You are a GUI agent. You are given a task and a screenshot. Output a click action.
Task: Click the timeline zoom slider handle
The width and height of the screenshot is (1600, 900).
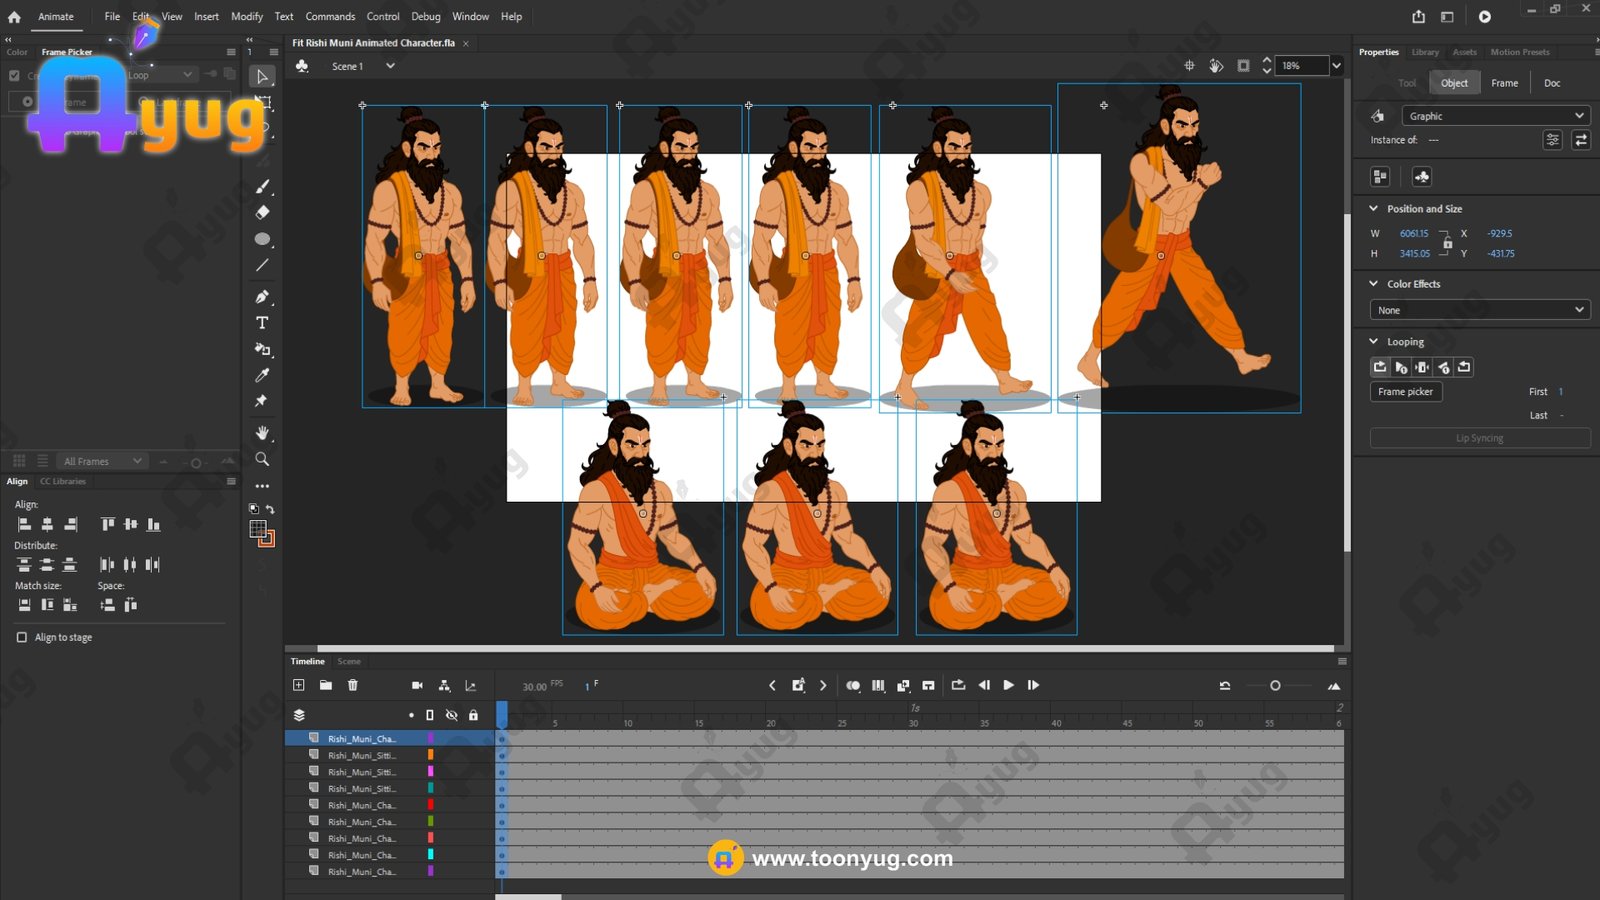click(1275, 686)
